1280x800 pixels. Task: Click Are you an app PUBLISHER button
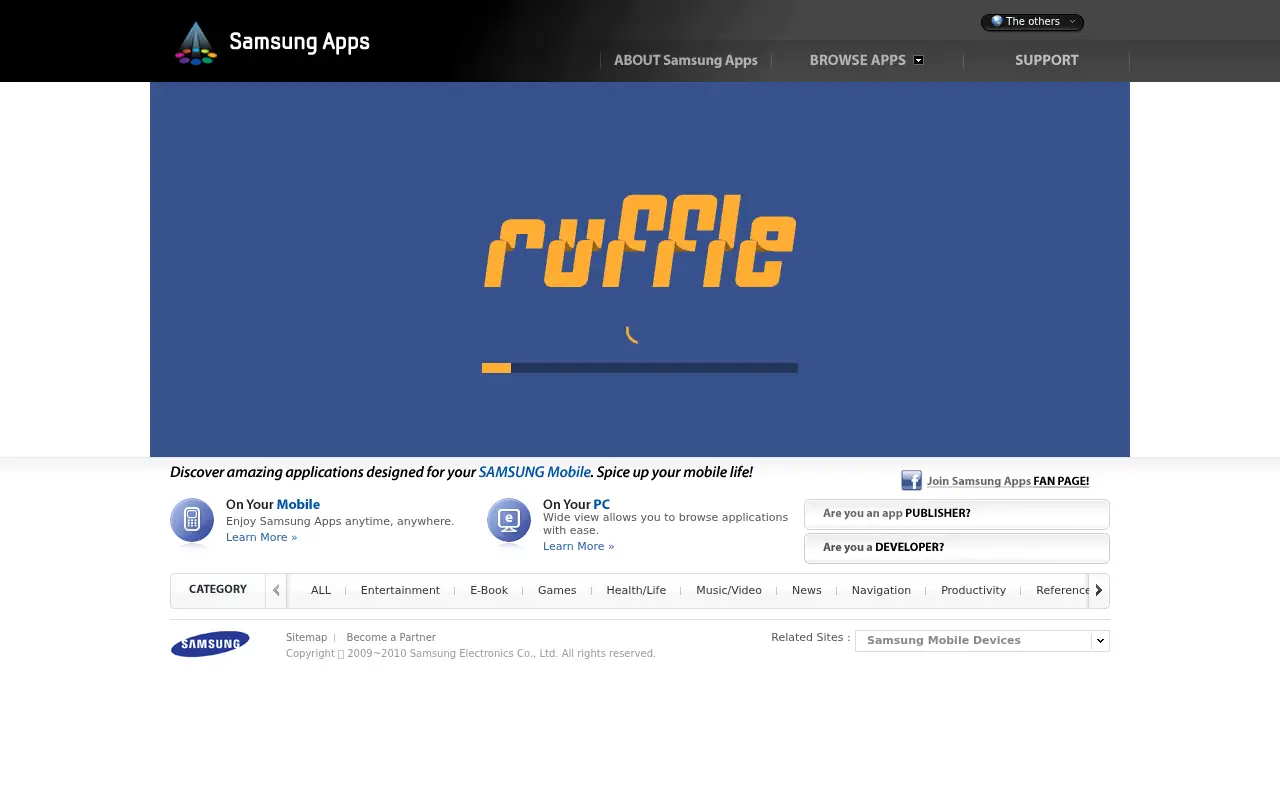click(x=957, y=514)
